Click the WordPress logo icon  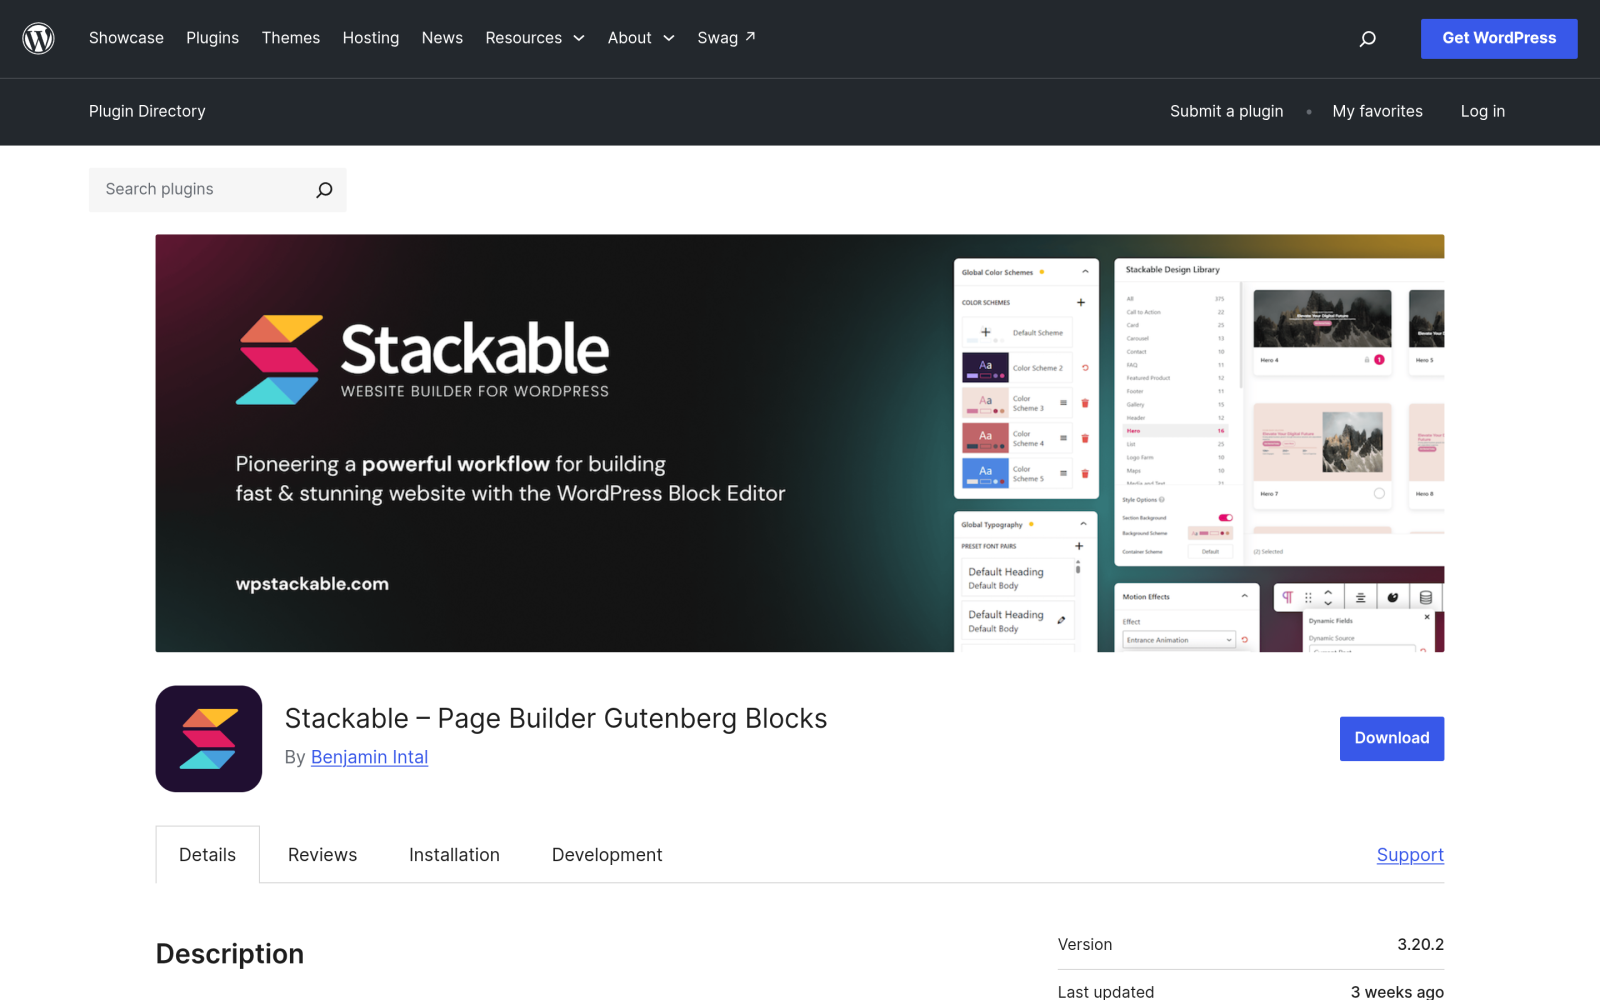tap(38, 38)
